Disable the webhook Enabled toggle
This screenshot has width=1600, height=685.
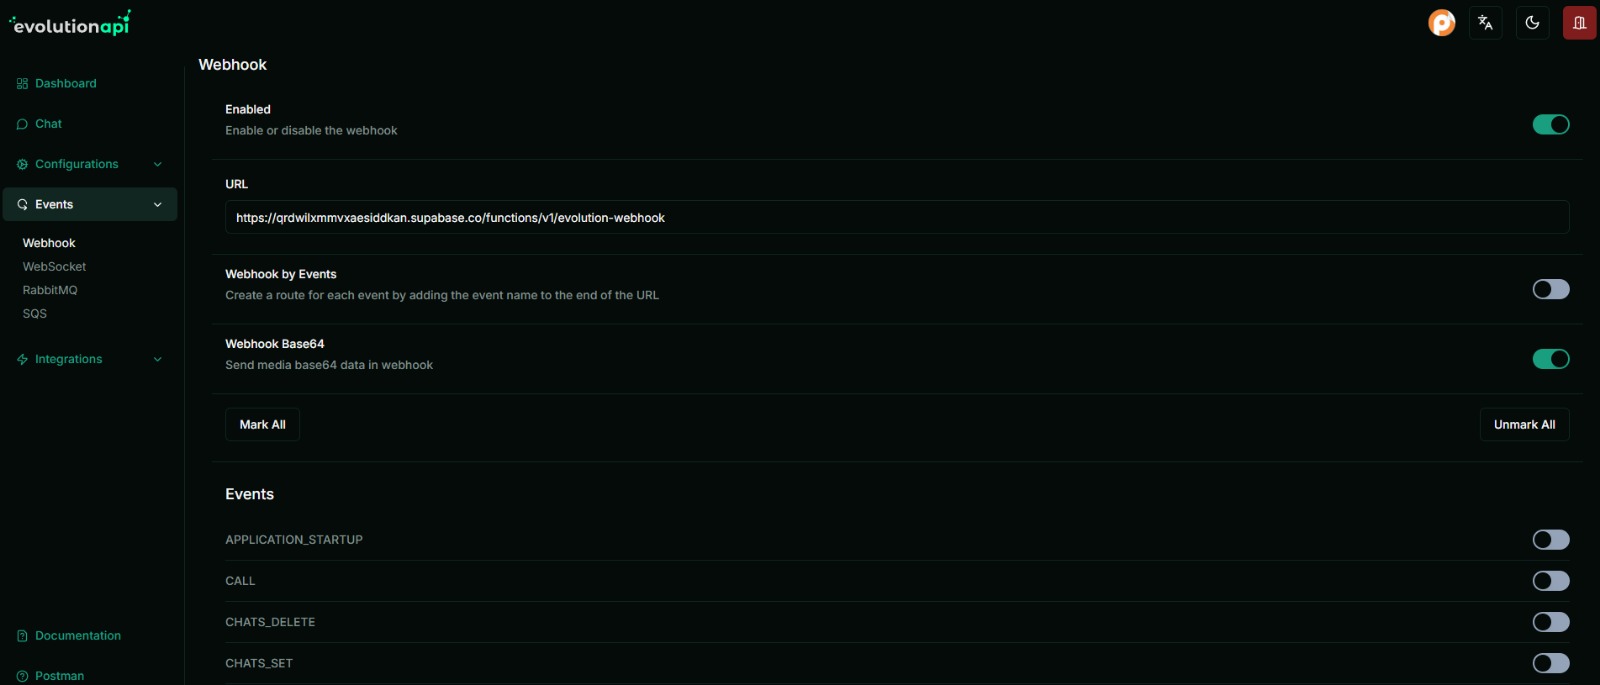click(x=1550, y=124)
